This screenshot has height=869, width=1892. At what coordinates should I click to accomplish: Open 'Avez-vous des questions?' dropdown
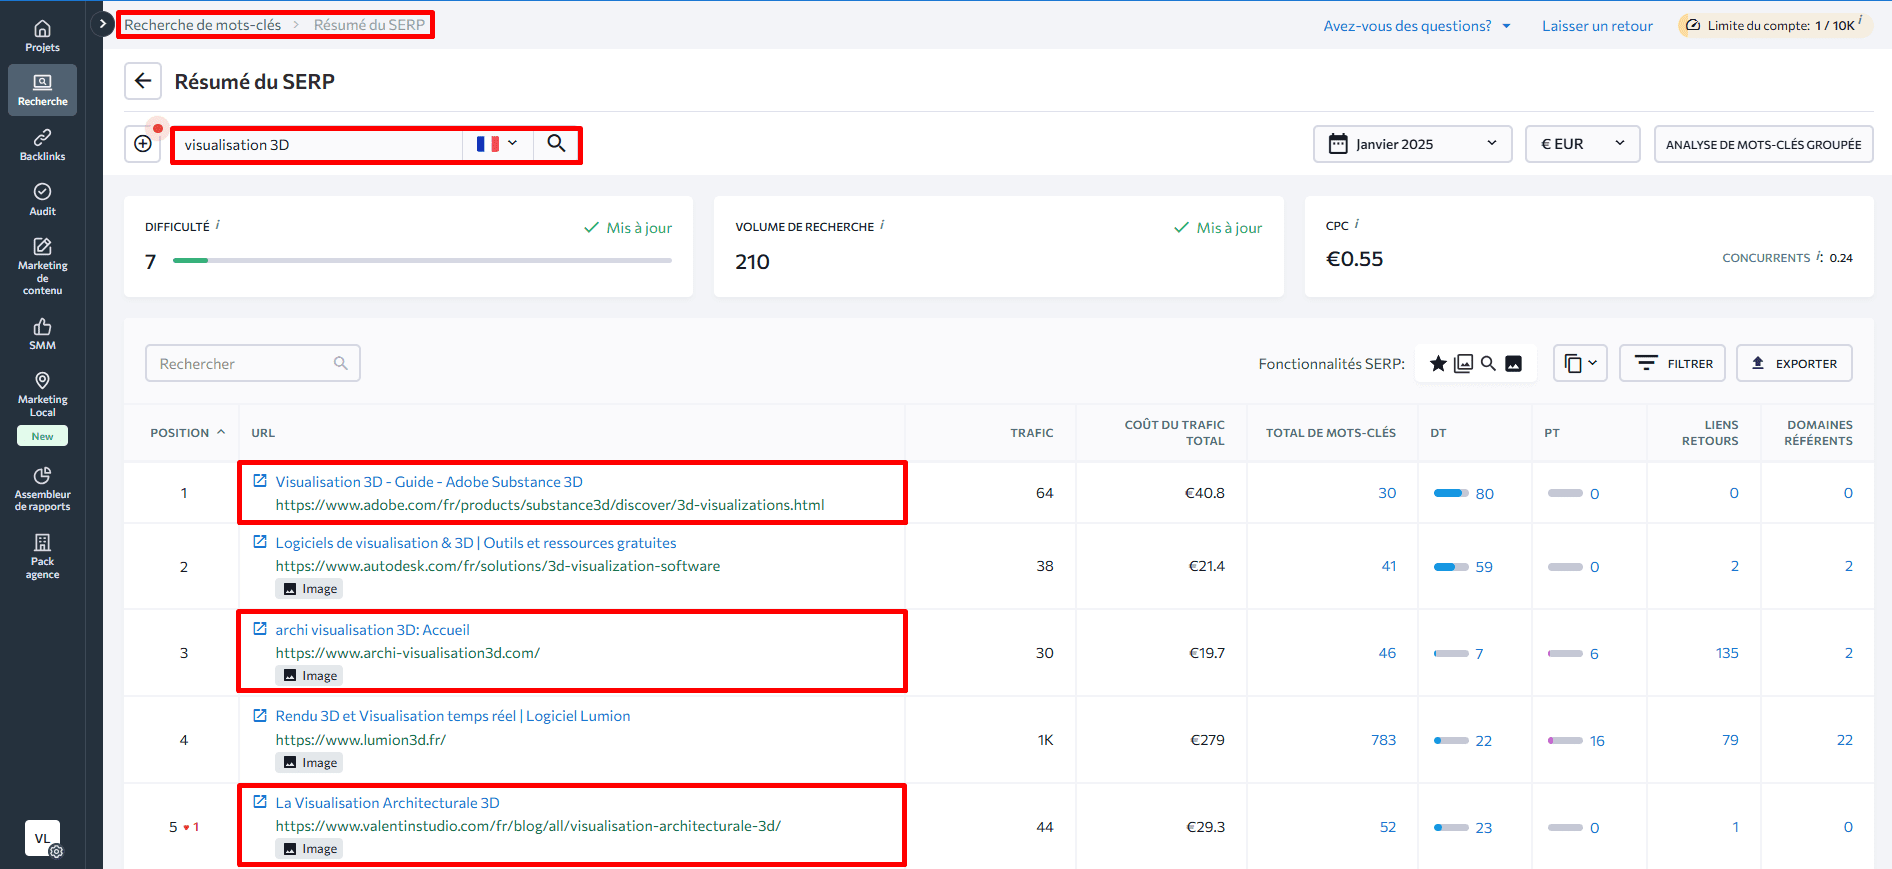[x=1416, y=26]
